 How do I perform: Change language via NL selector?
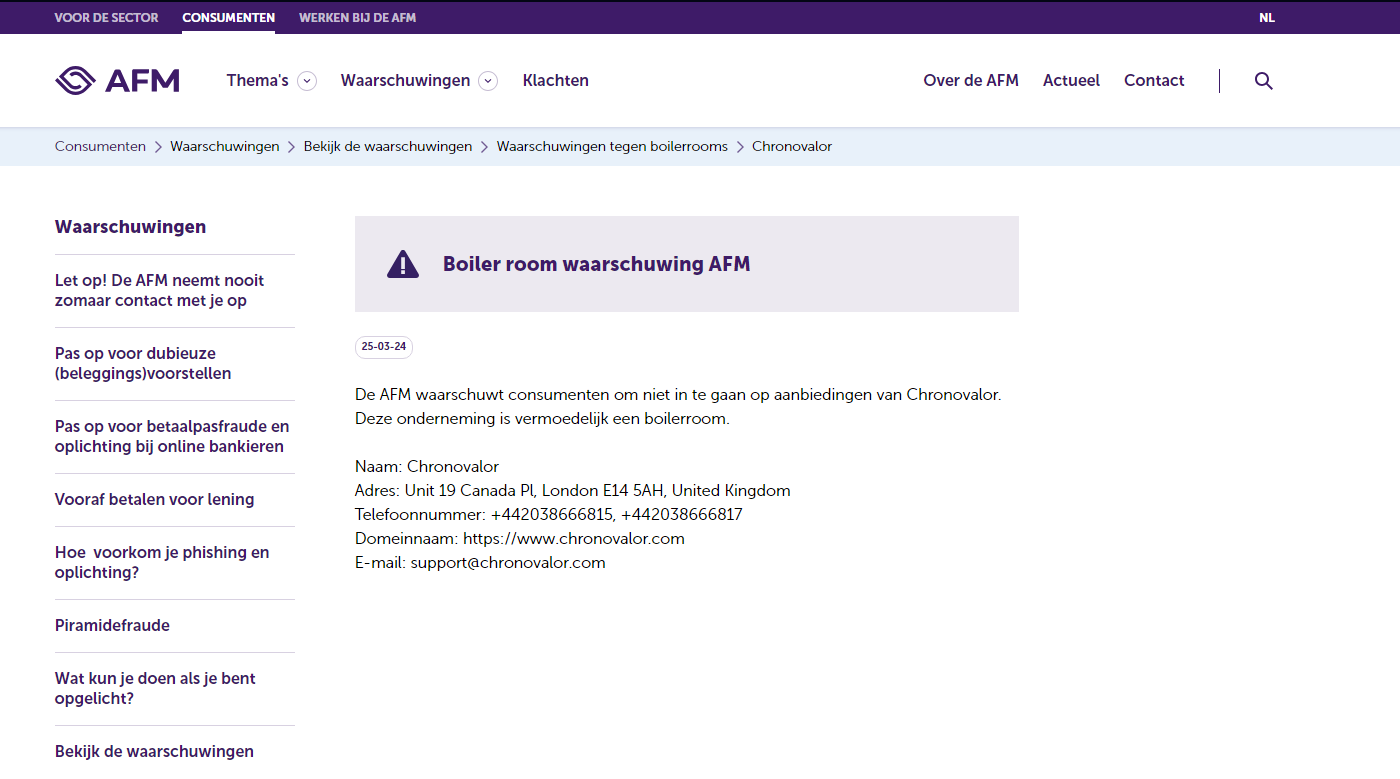pos(1267,18)
